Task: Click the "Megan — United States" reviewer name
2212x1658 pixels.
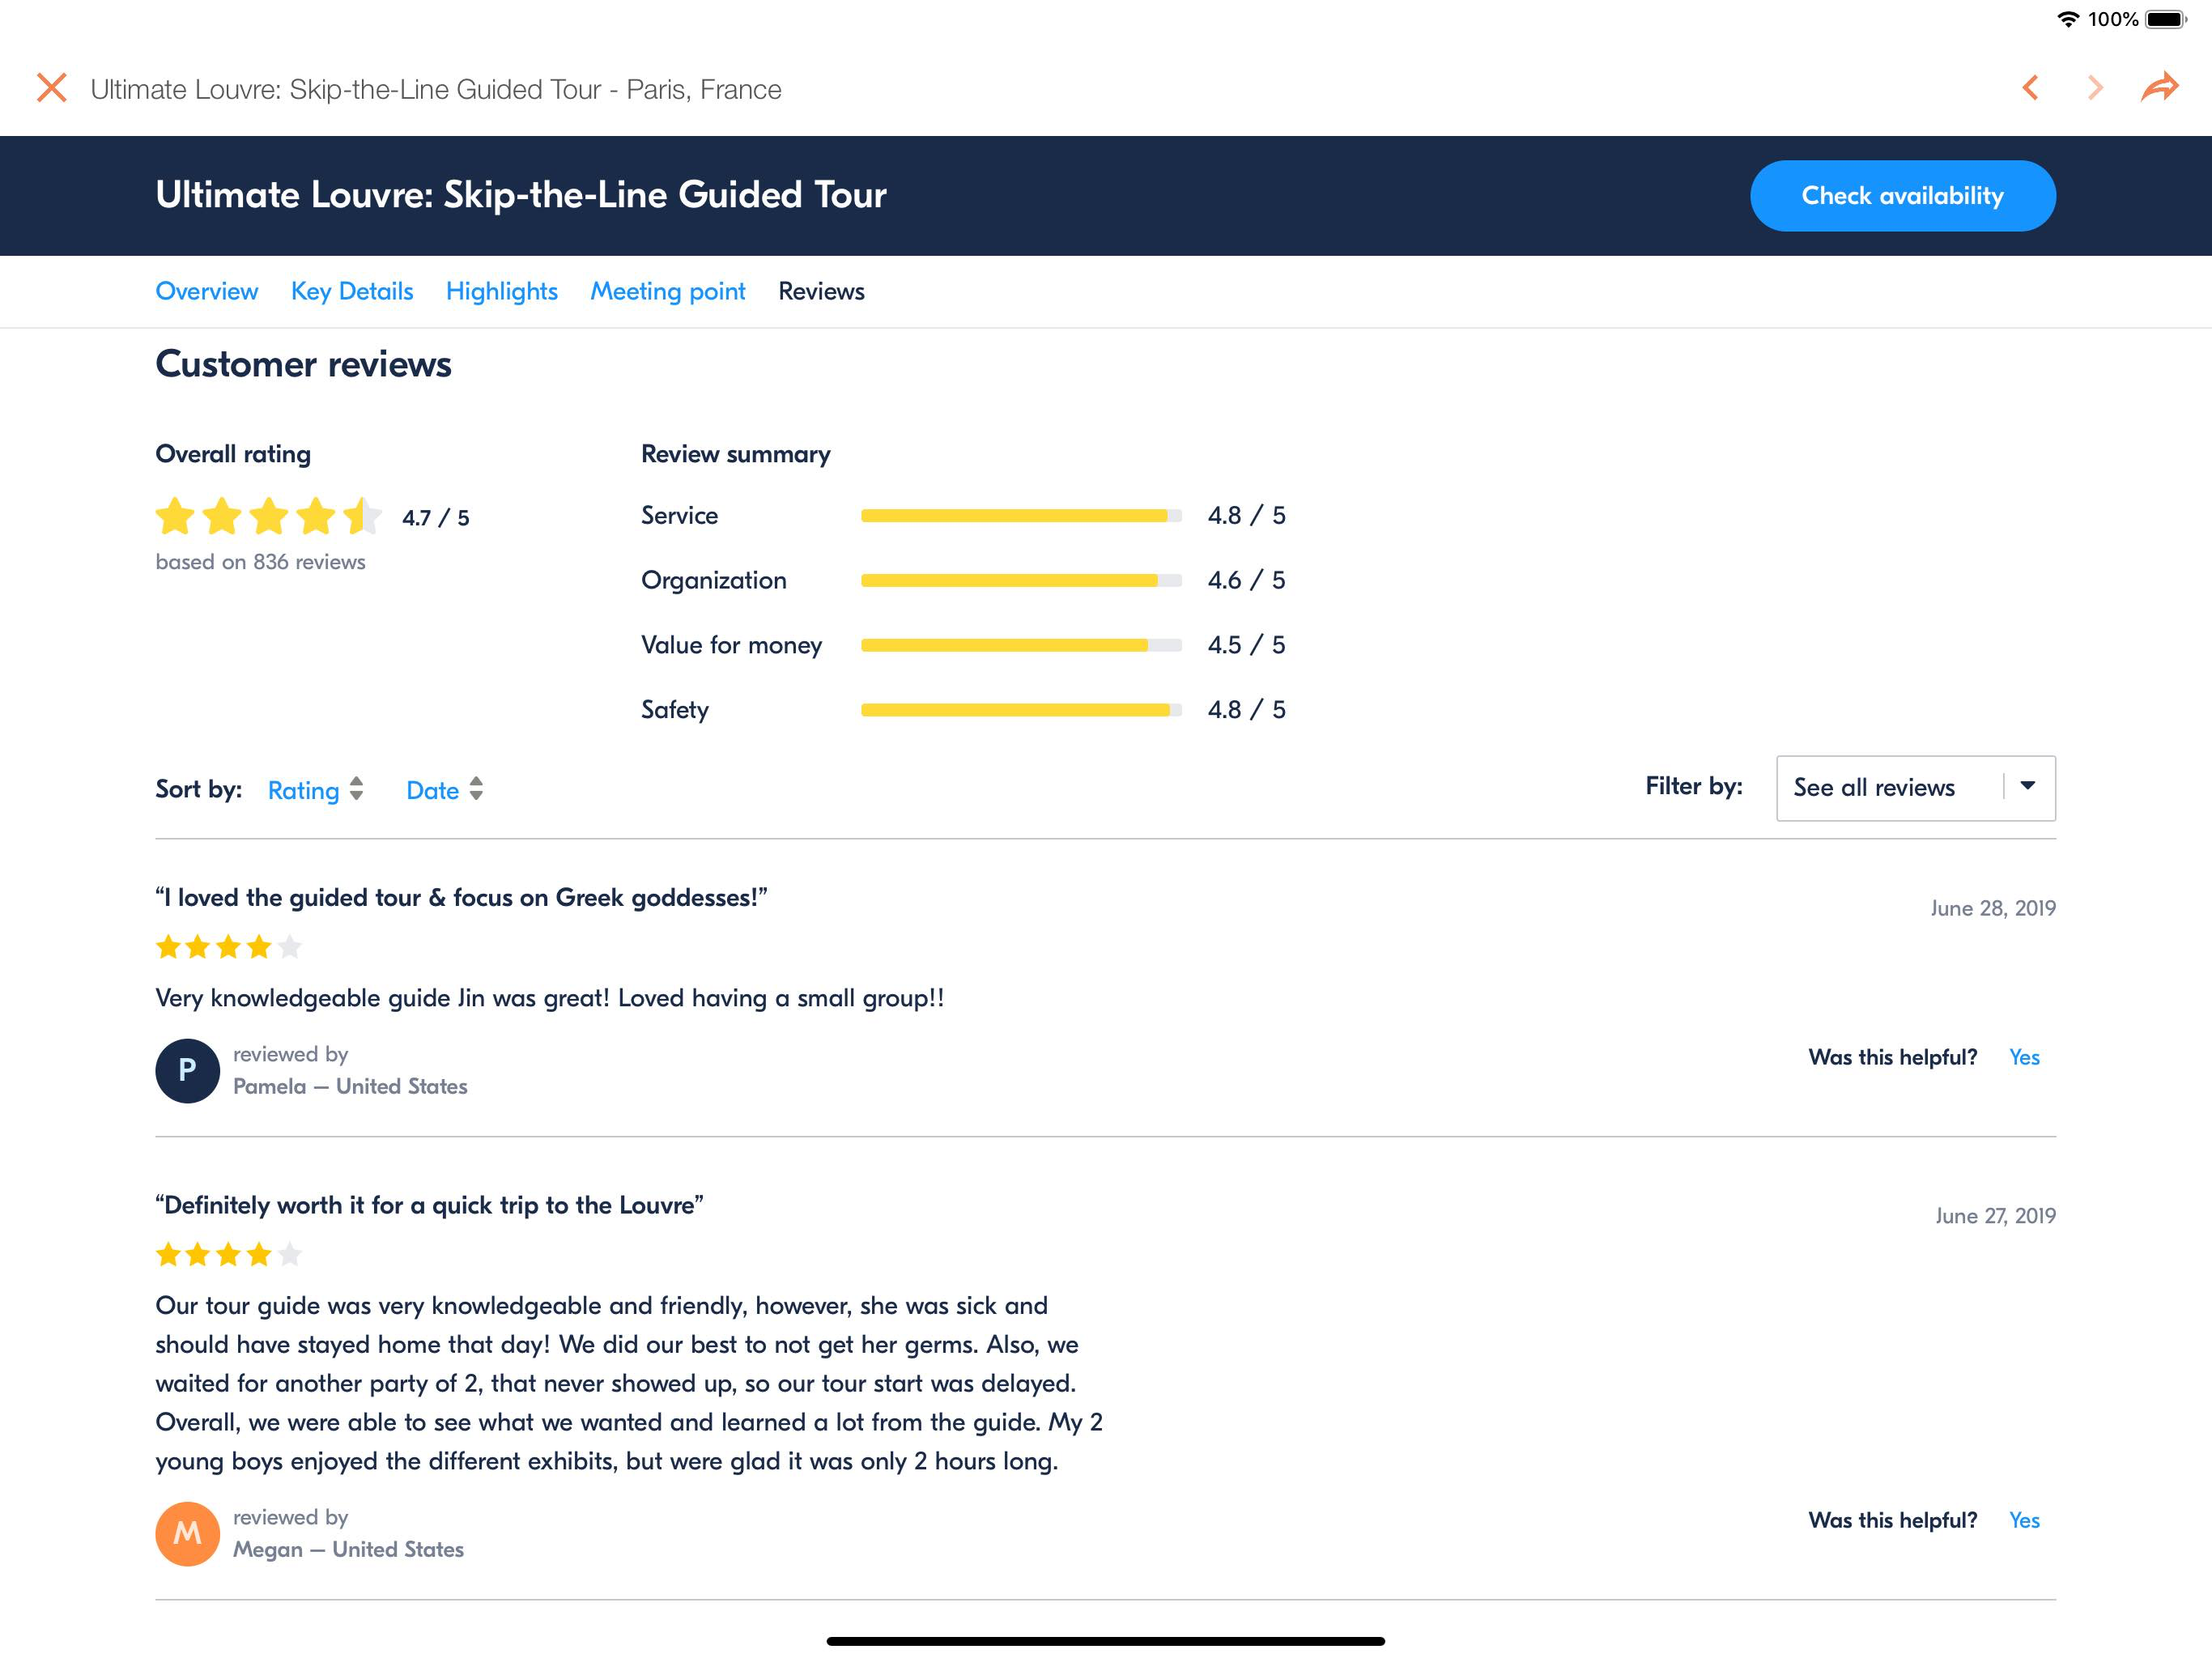Action: click(x=348, y=1549)
